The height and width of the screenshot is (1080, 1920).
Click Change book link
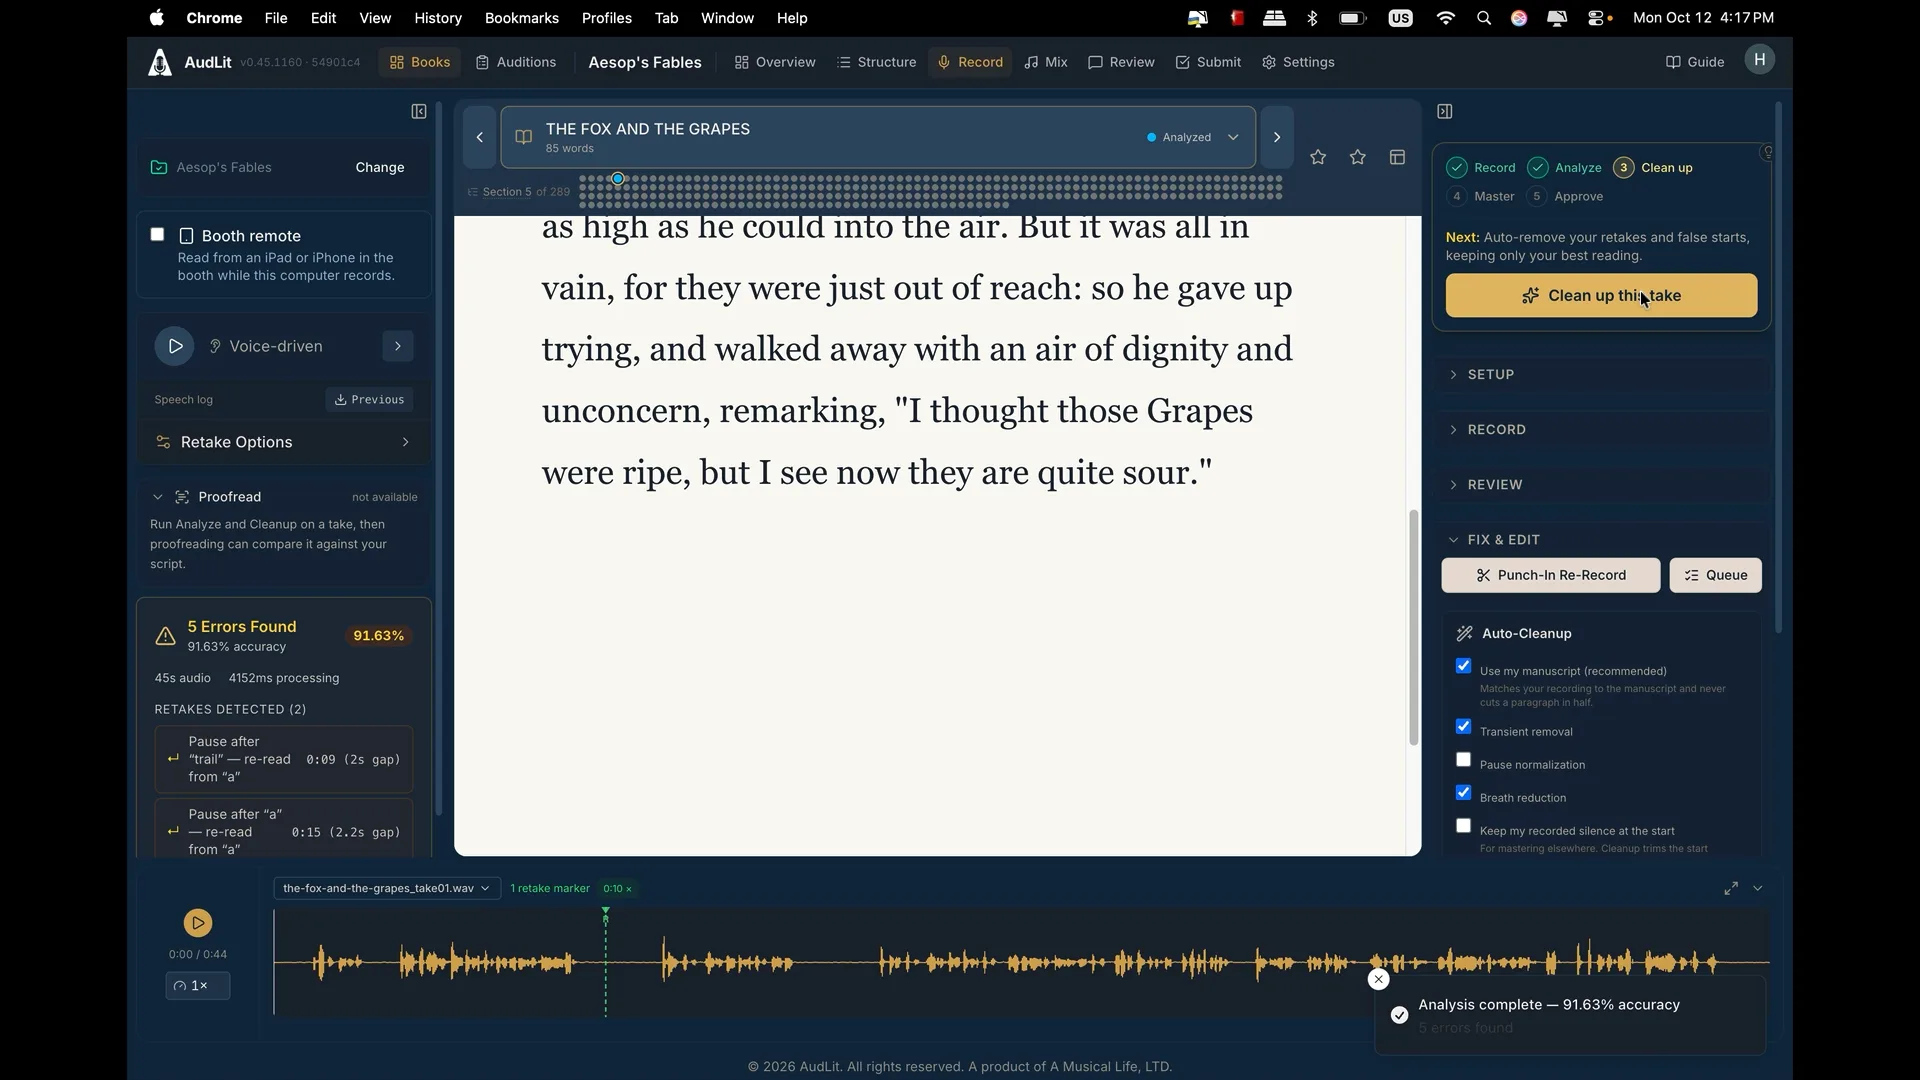coord(380,167)
